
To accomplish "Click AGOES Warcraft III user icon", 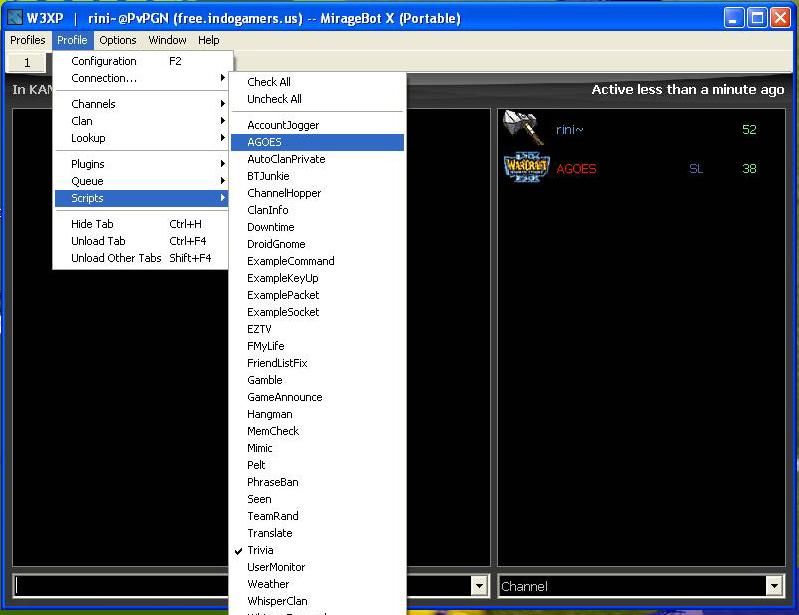I will coord(526,167).
